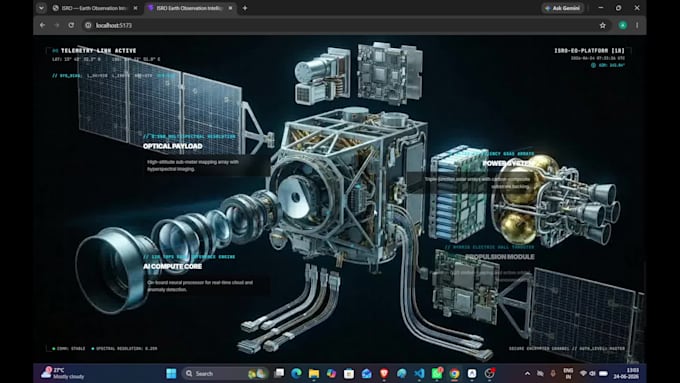Screen dimensions: 680x383
Task: Open Copilot from the taskbar
Action: [x=331, y=373]
